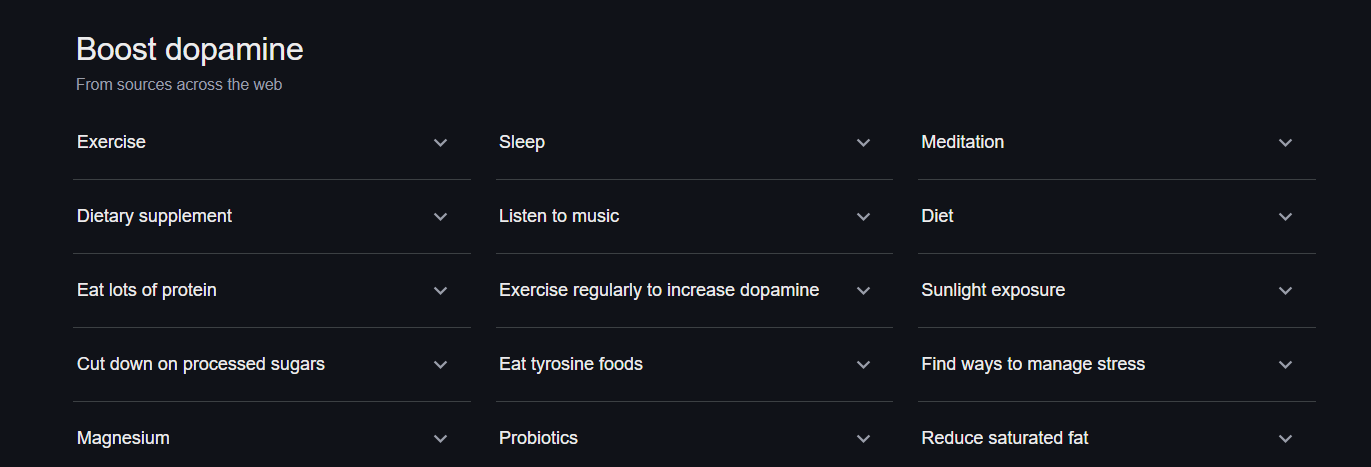This screenshot has width=1371, height=467.
Task: Click the Boost dopamine heading
Action: point(190,49)
